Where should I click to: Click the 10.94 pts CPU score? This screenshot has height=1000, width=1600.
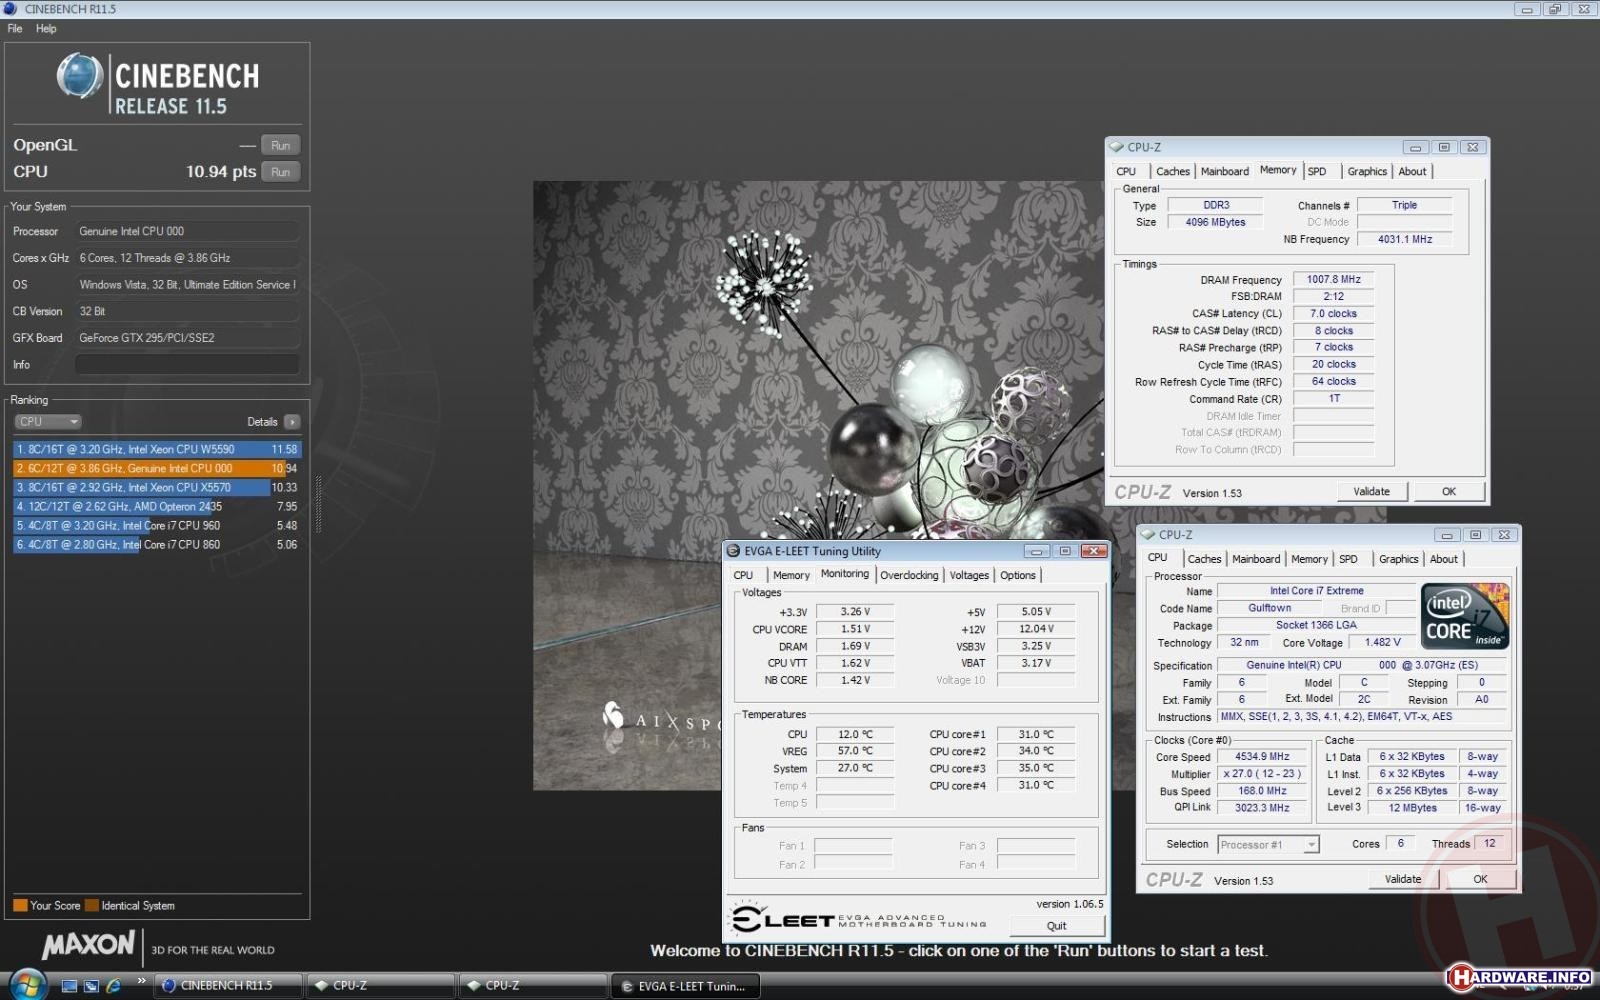tap(221, 172)
